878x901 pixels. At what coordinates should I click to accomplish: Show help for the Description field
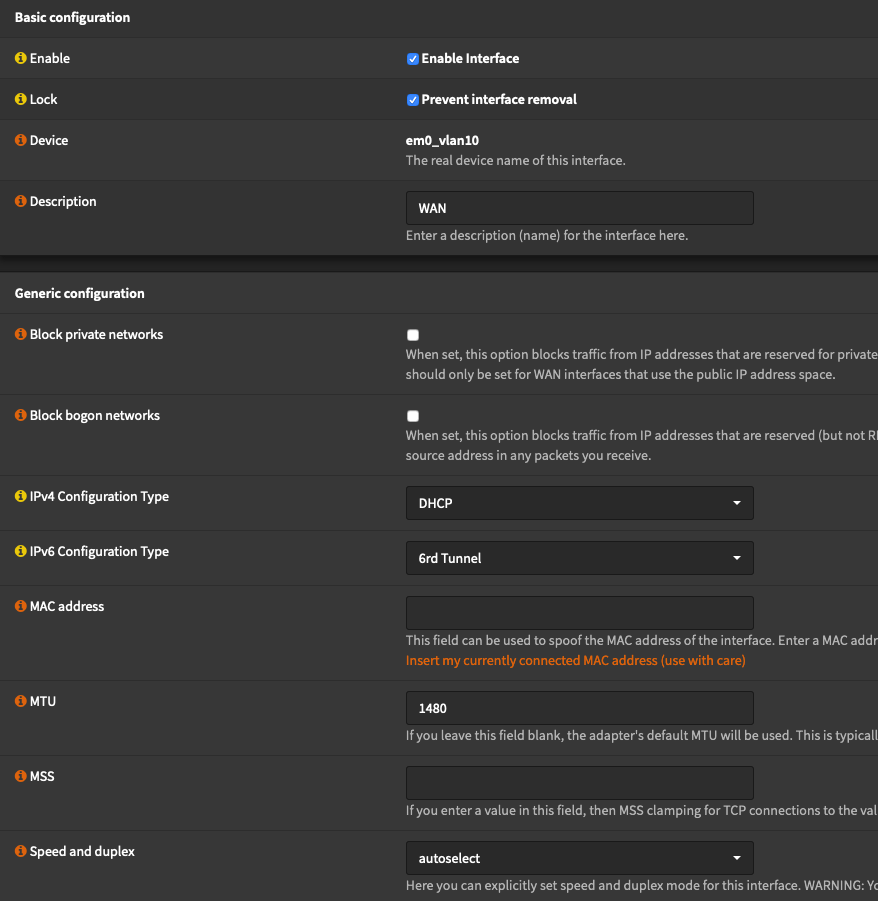tap(21, 202)
